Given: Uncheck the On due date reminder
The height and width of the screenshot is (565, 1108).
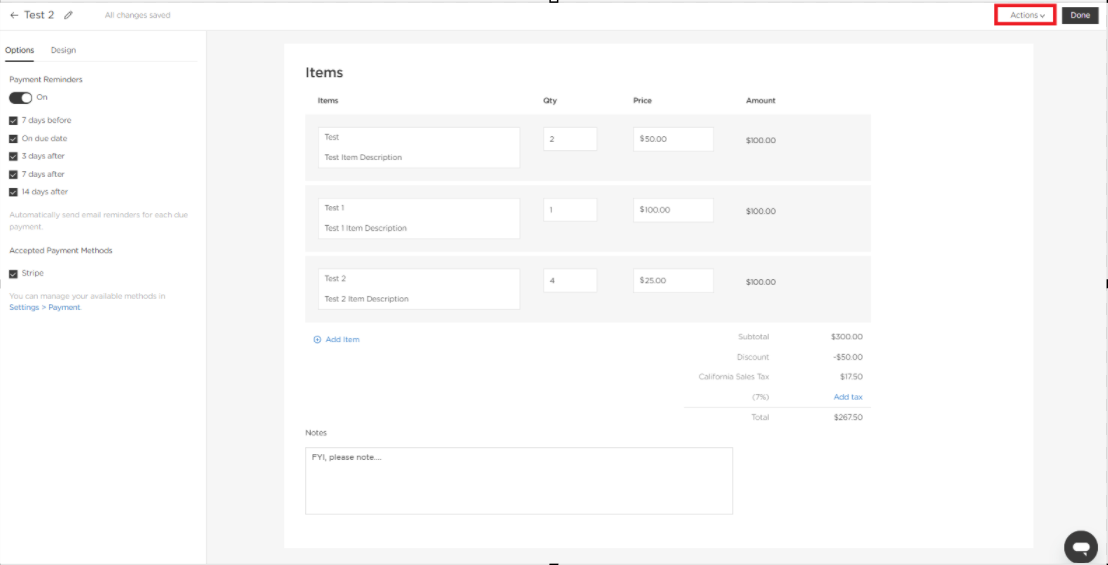Looking at the screenshot, I should (13, 138).
